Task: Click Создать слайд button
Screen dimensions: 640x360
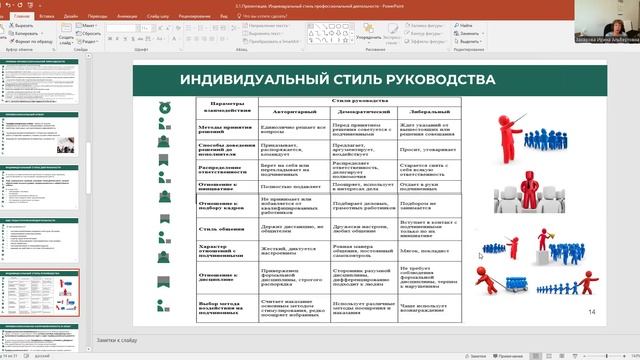Action: (66, 34)
